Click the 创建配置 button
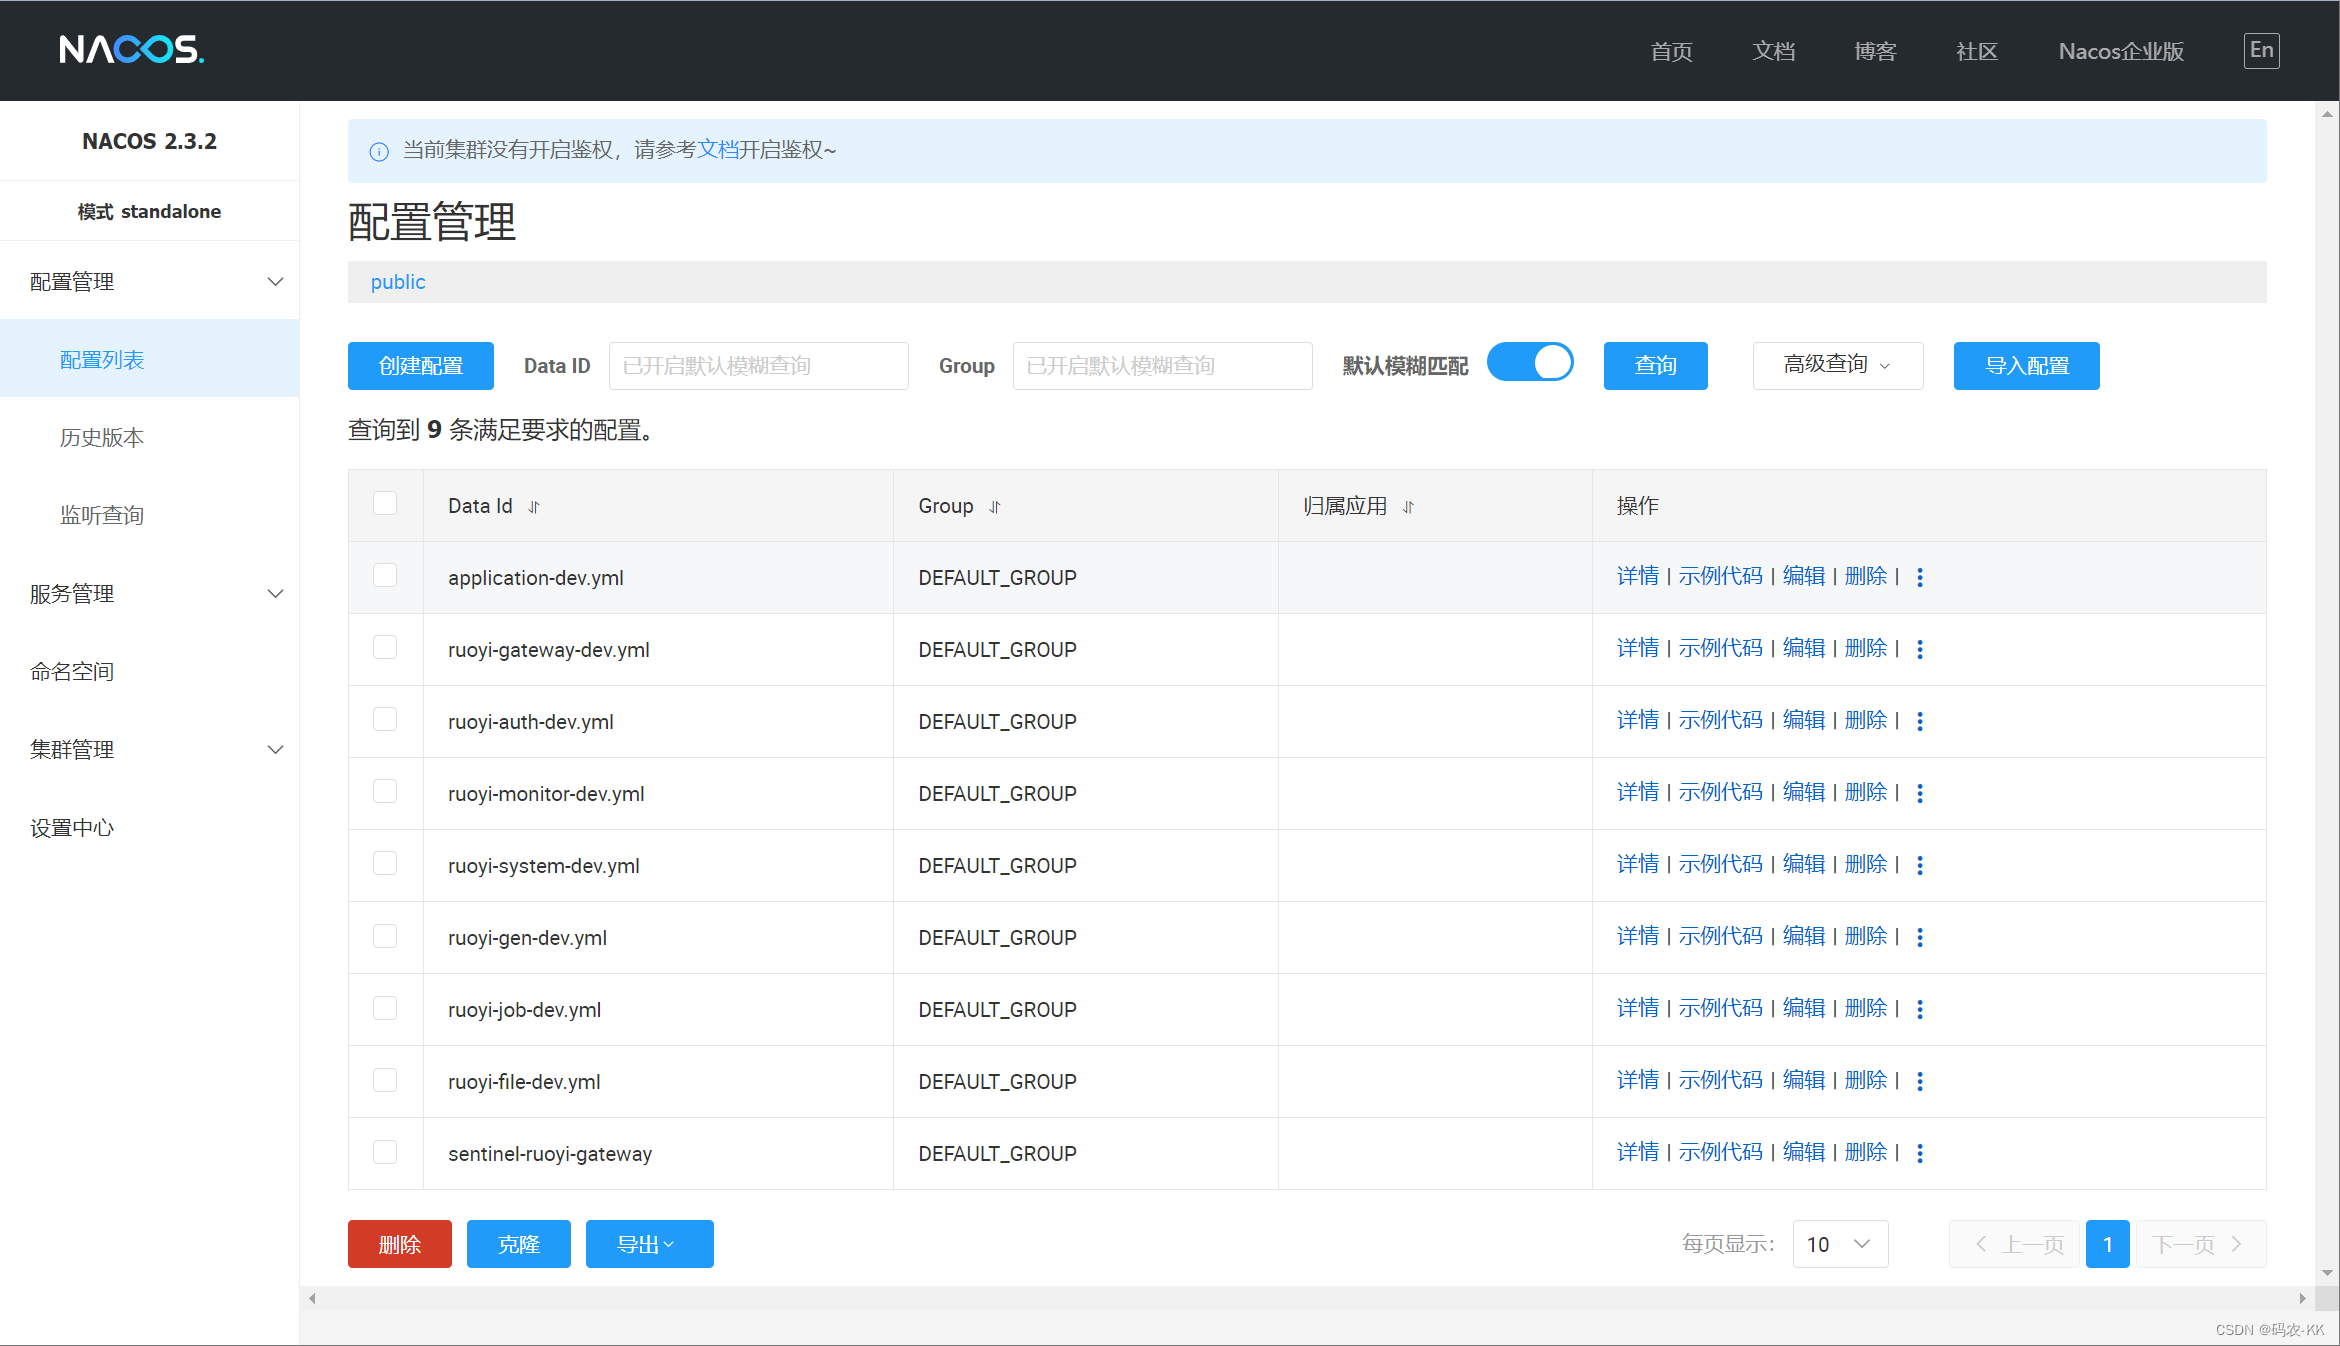The height and width of the screenshot is (1346, 2340). coord(421,365)
